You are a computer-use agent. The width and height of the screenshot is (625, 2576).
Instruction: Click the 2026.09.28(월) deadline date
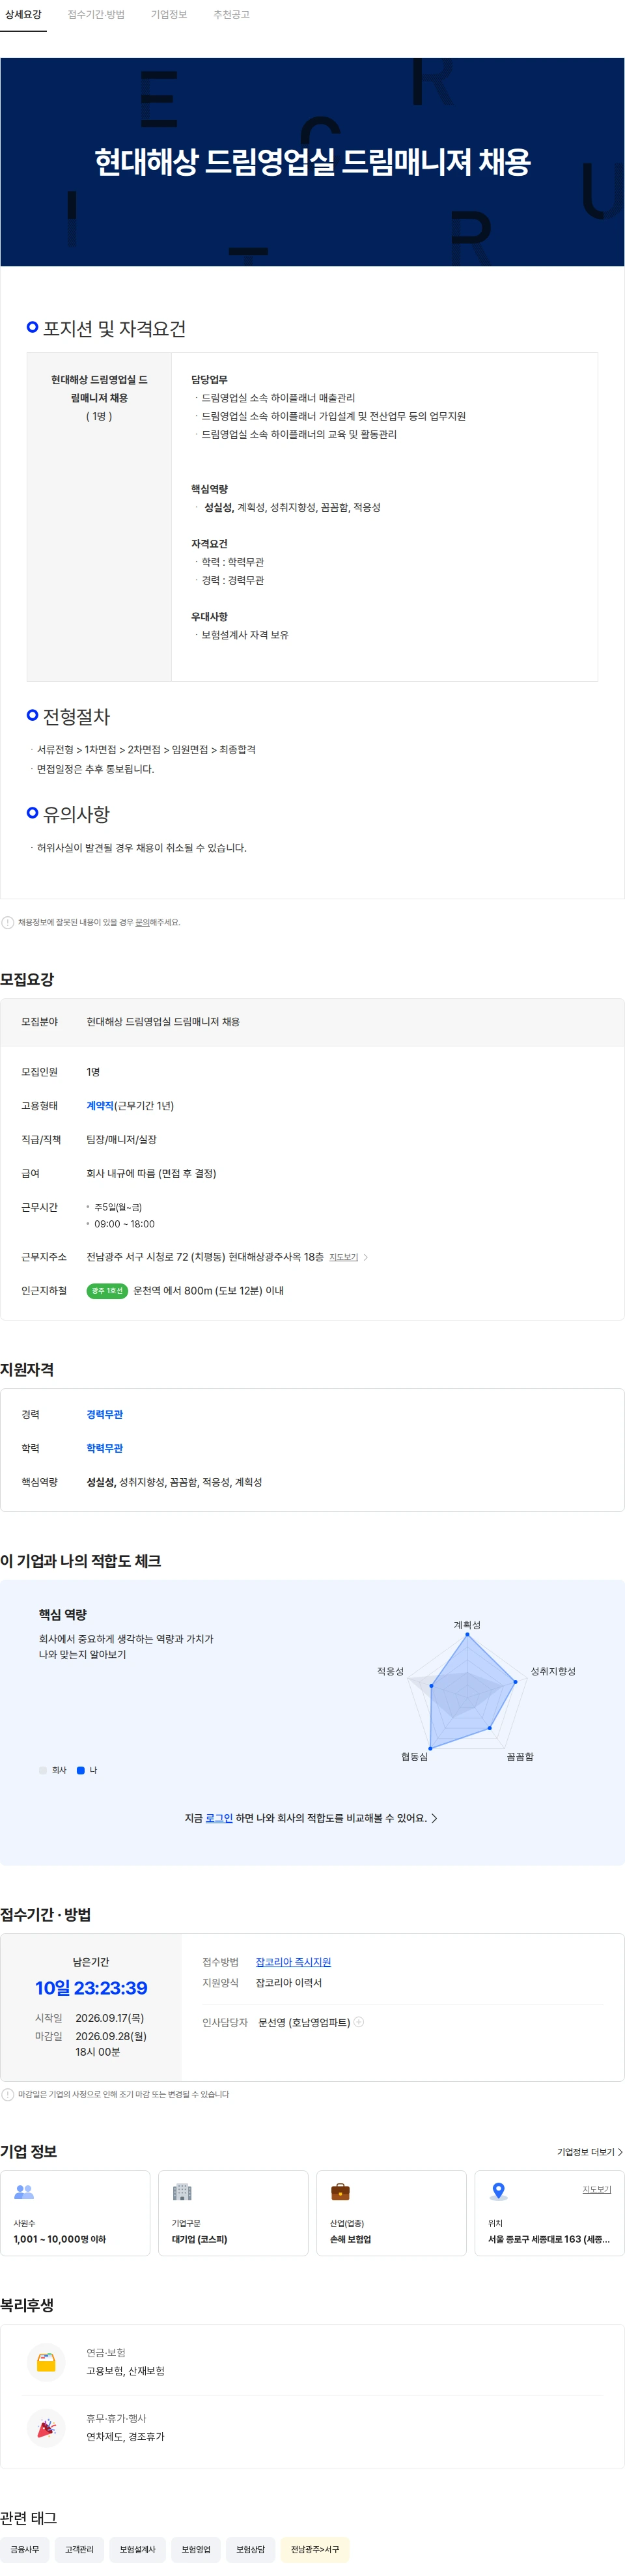(x=110, y=2036)
